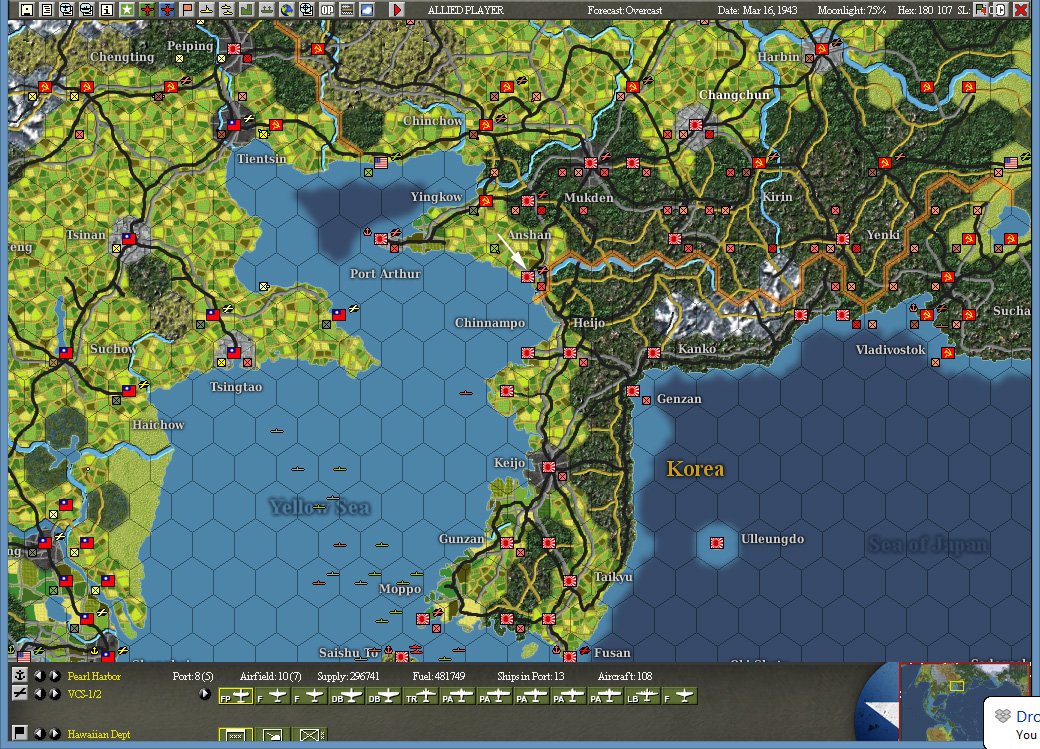1040x749 pixels.
Task: Click the left arrow beside Hawaiian Dept
Action: tap(39, 731)
